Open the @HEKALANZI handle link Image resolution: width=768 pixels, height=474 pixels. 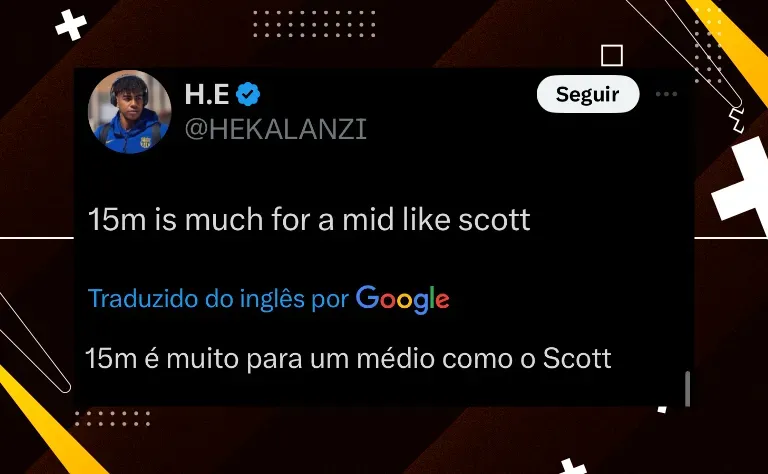pos(276,129)
